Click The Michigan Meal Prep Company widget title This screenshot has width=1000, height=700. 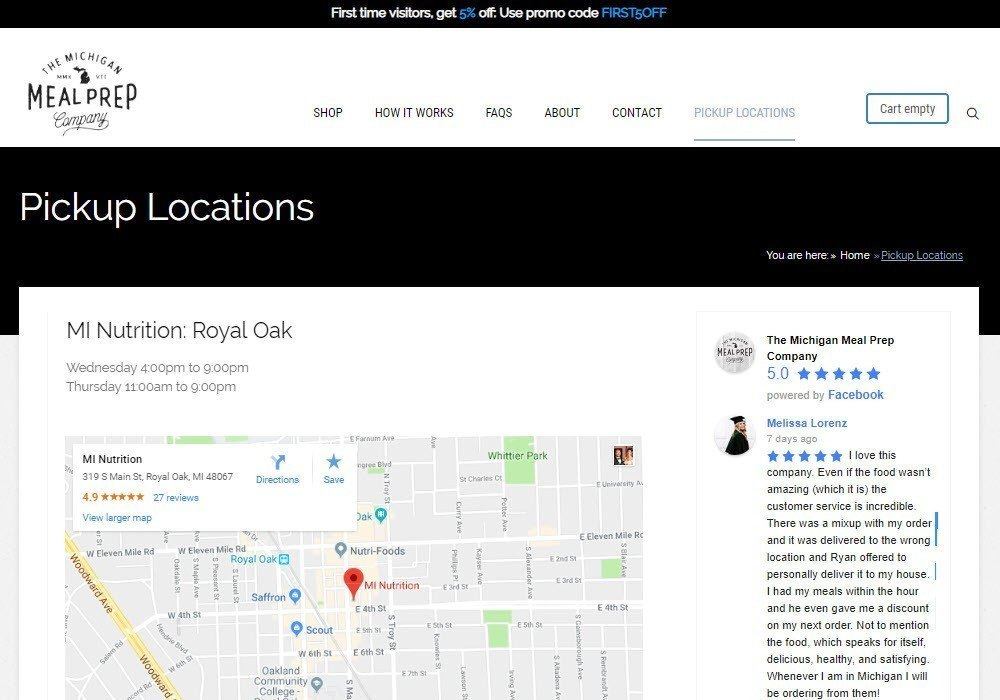pos(830,348)
